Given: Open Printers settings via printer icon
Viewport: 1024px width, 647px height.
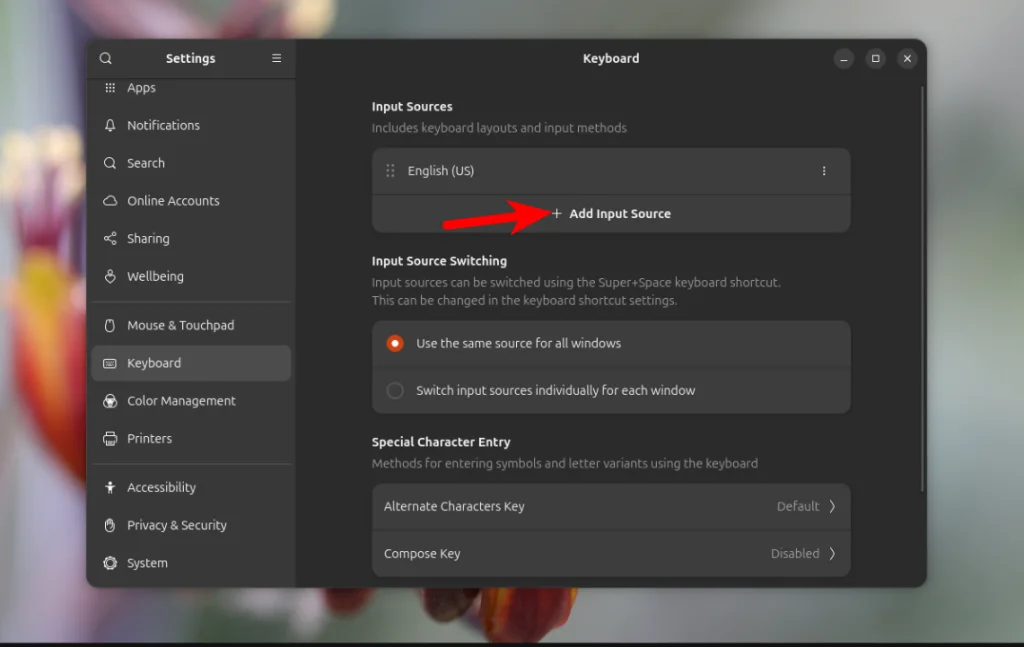Looking at the screenshot, I should click(x=110, y=438).
